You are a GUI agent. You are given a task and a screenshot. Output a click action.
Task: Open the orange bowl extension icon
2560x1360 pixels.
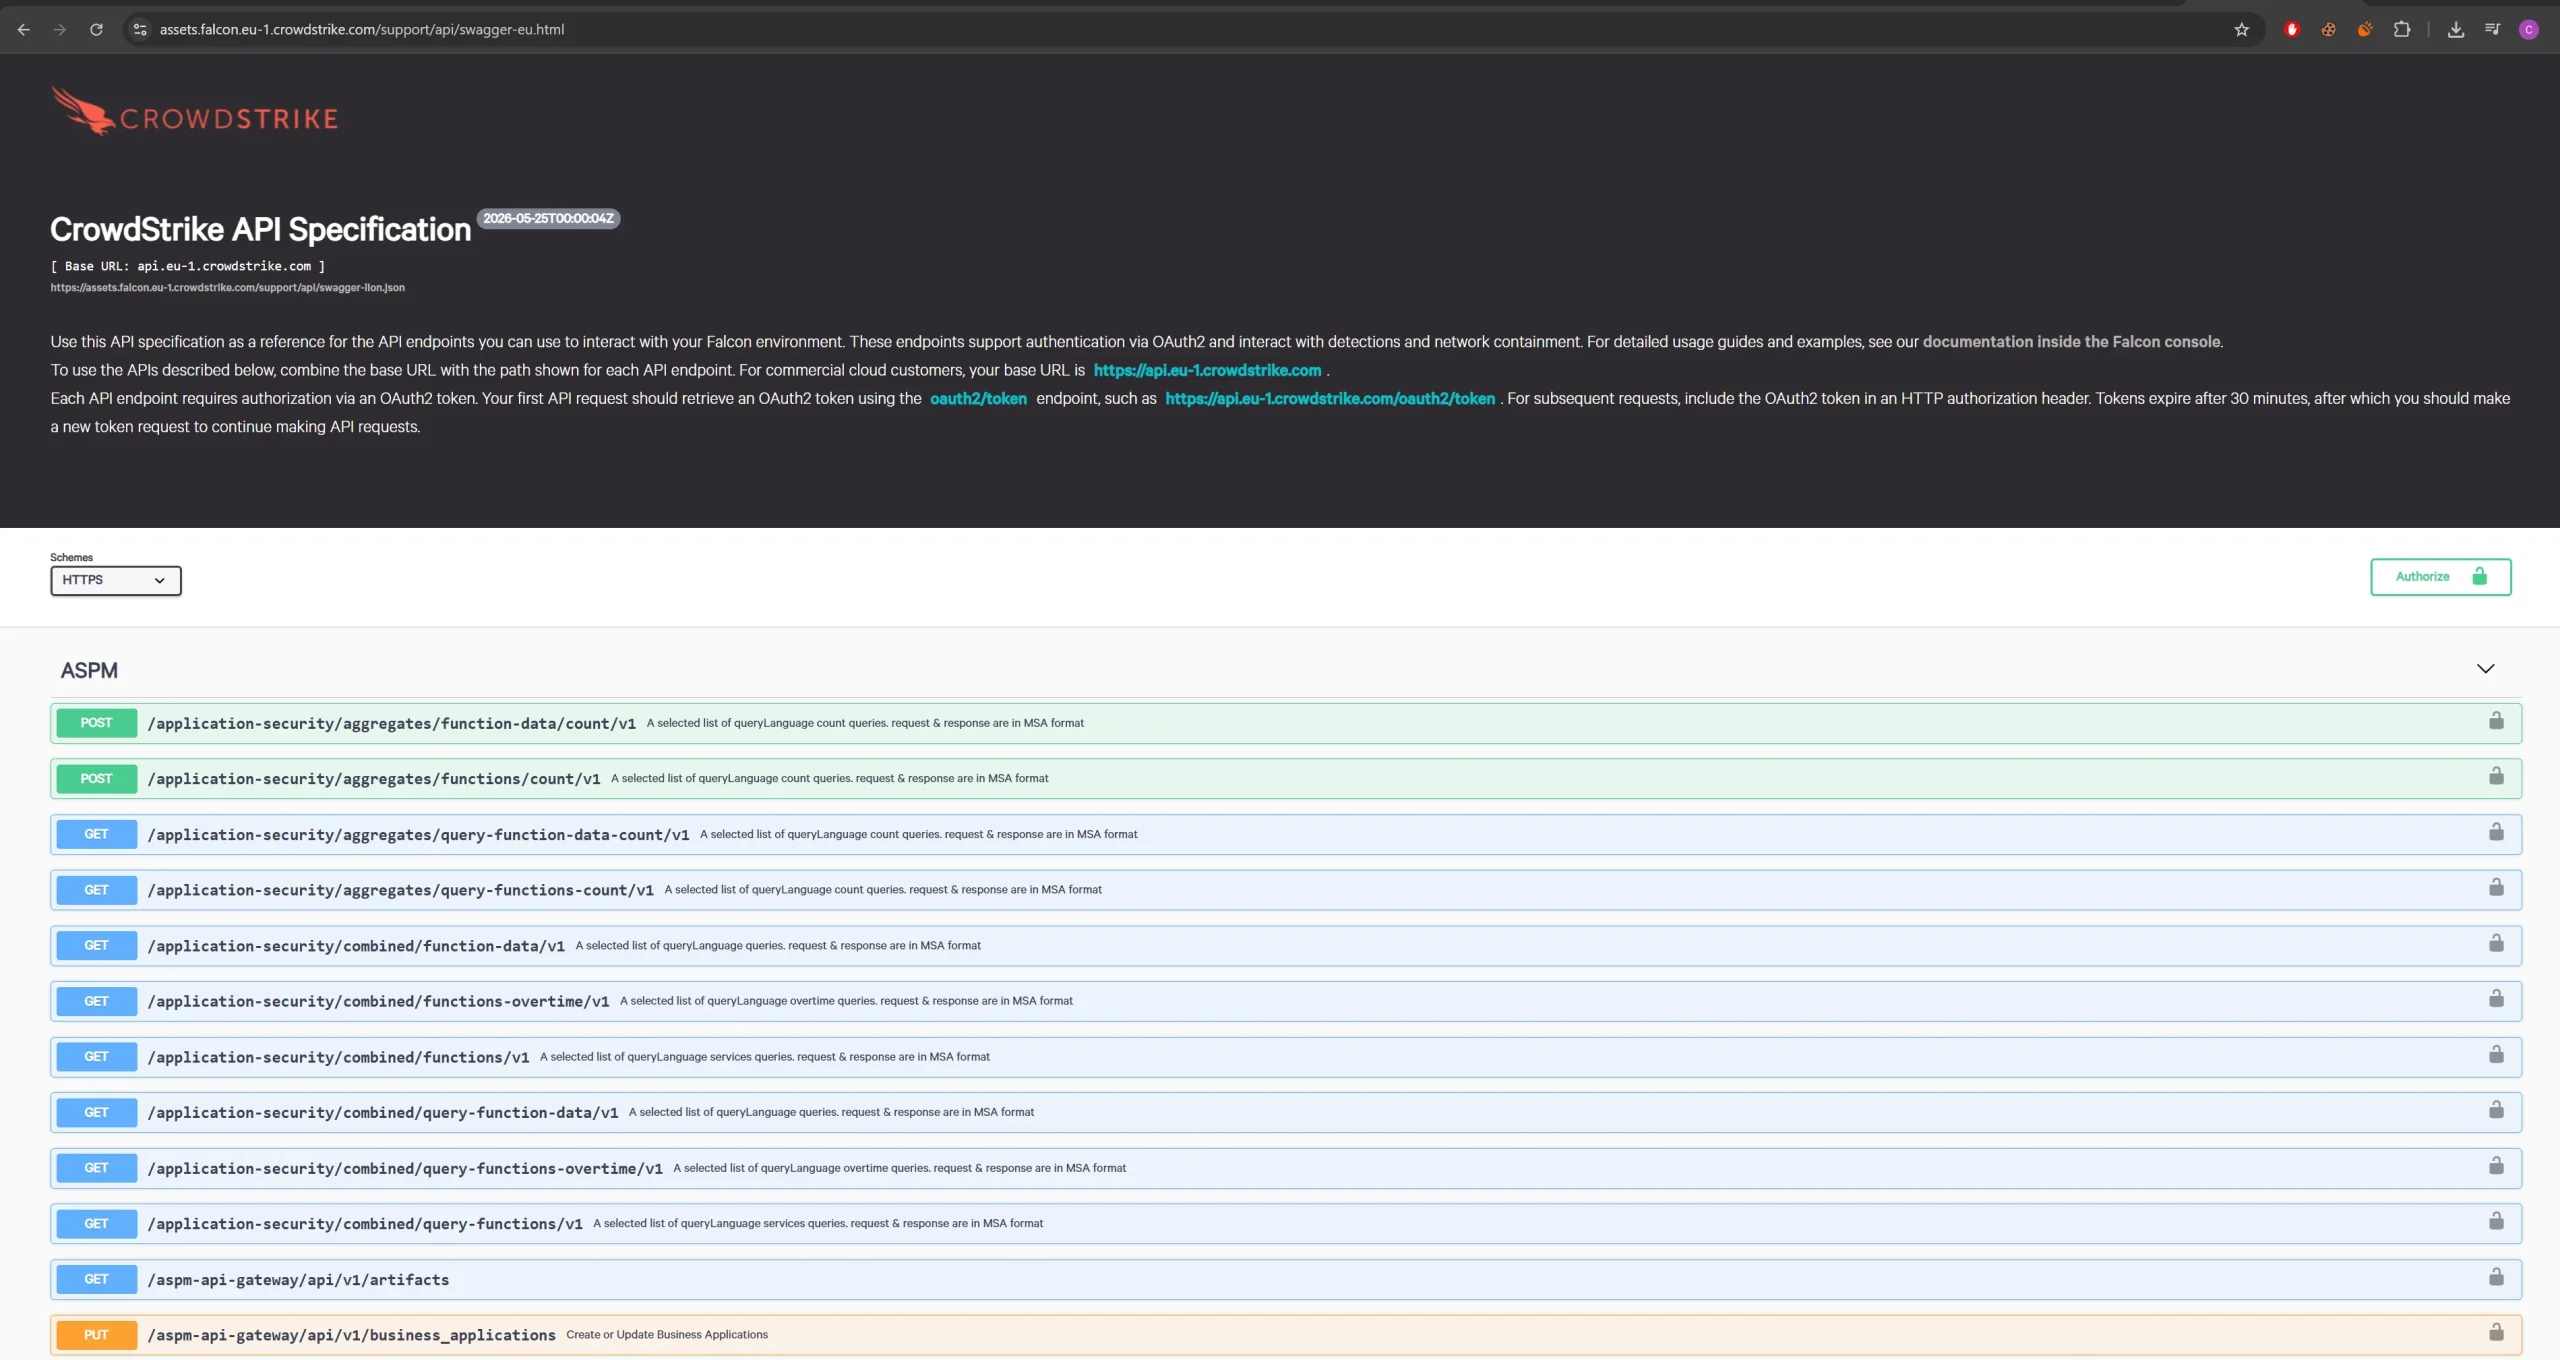2365,30
